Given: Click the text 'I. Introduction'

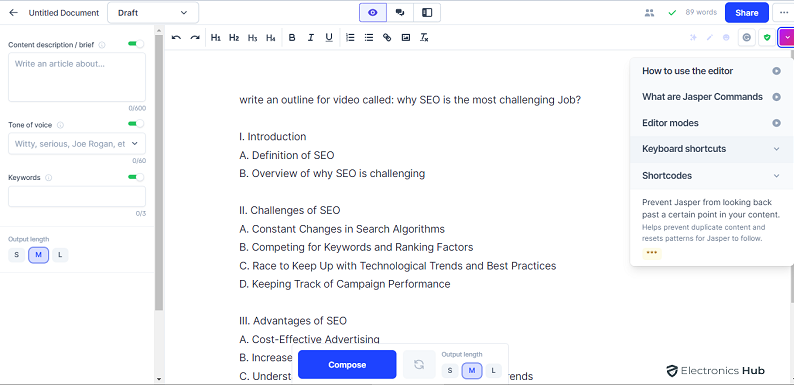Looking at the screenshot, I should (272, 137).
